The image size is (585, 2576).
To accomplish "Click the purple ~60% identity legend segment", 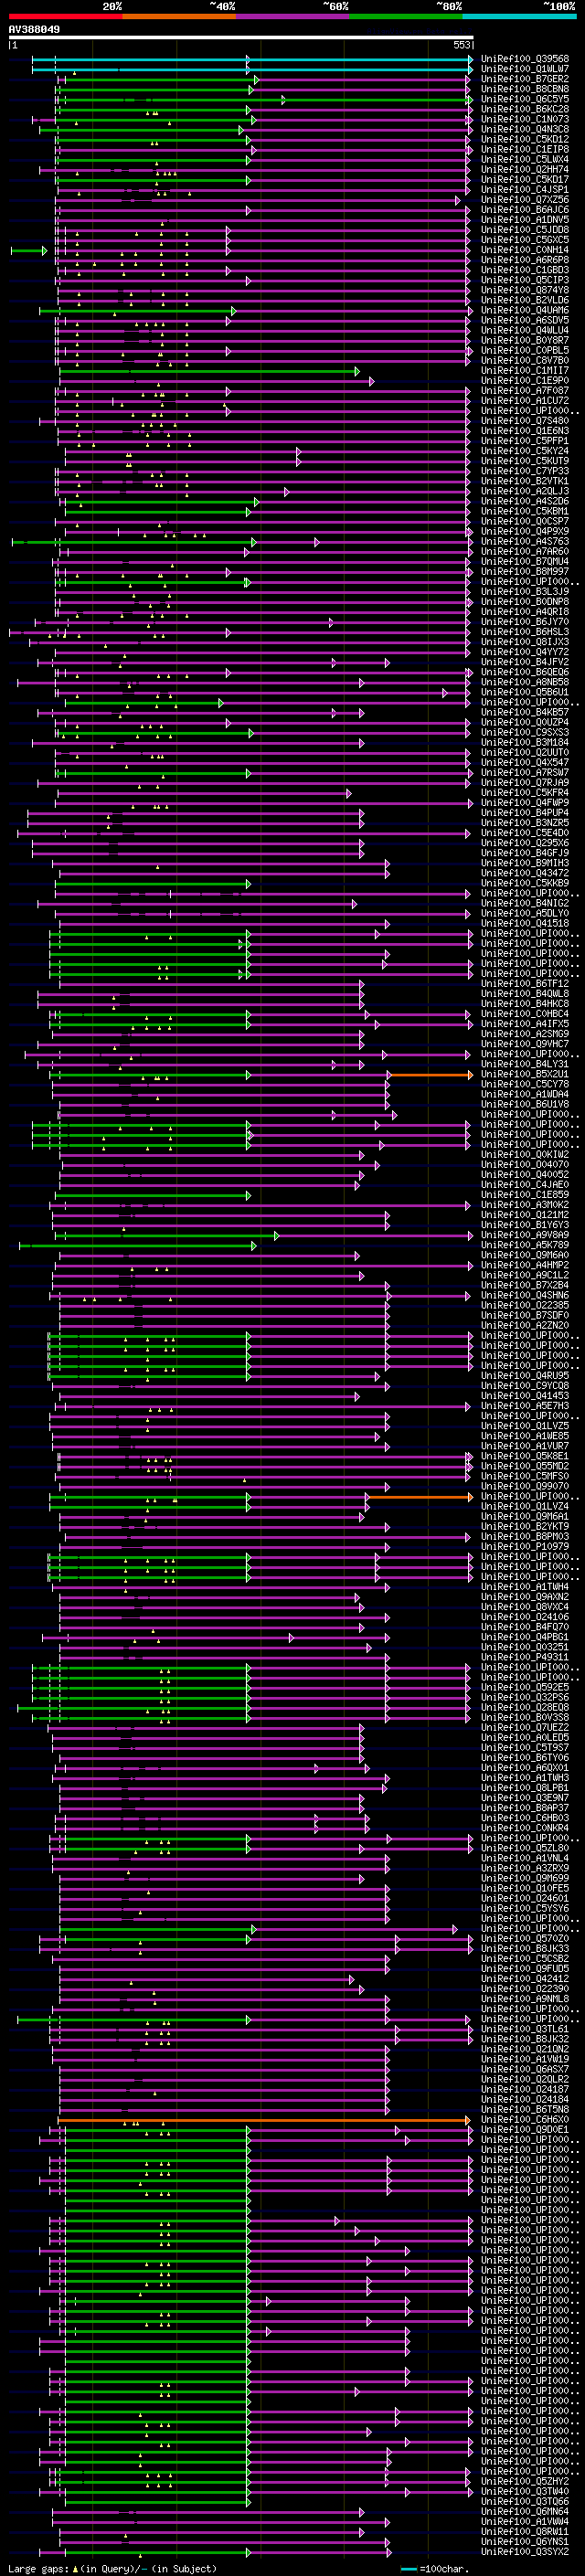I will [292, 16].
